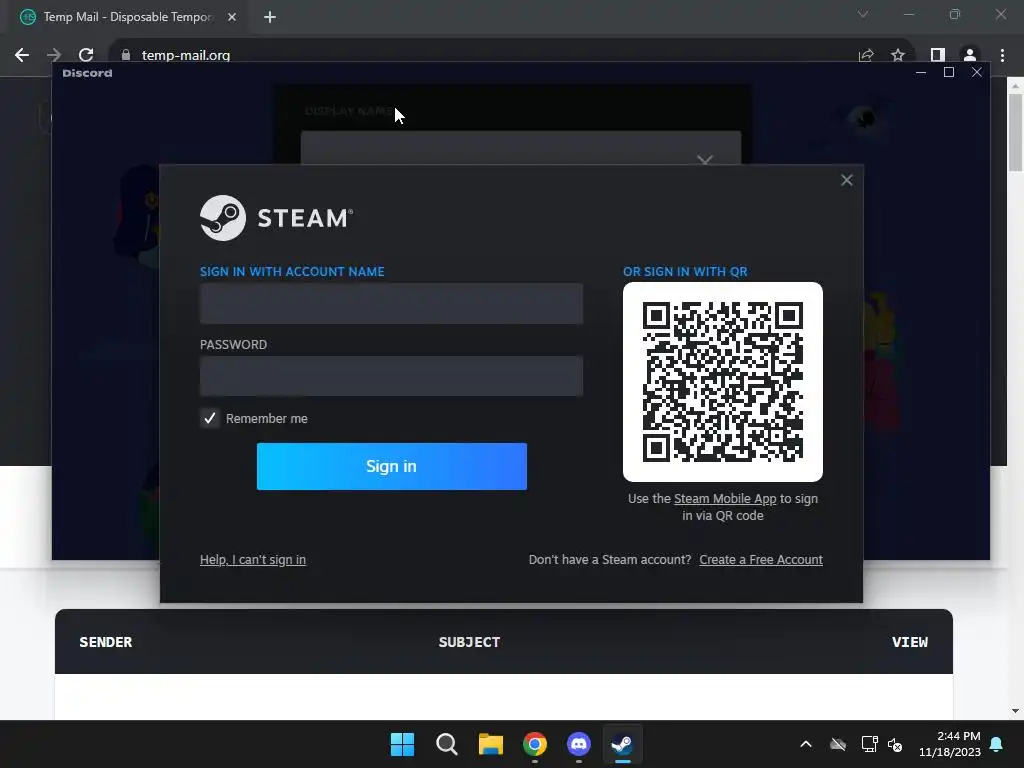
Task: Open Chrome profile avatar menu
Action: point(970,55)
